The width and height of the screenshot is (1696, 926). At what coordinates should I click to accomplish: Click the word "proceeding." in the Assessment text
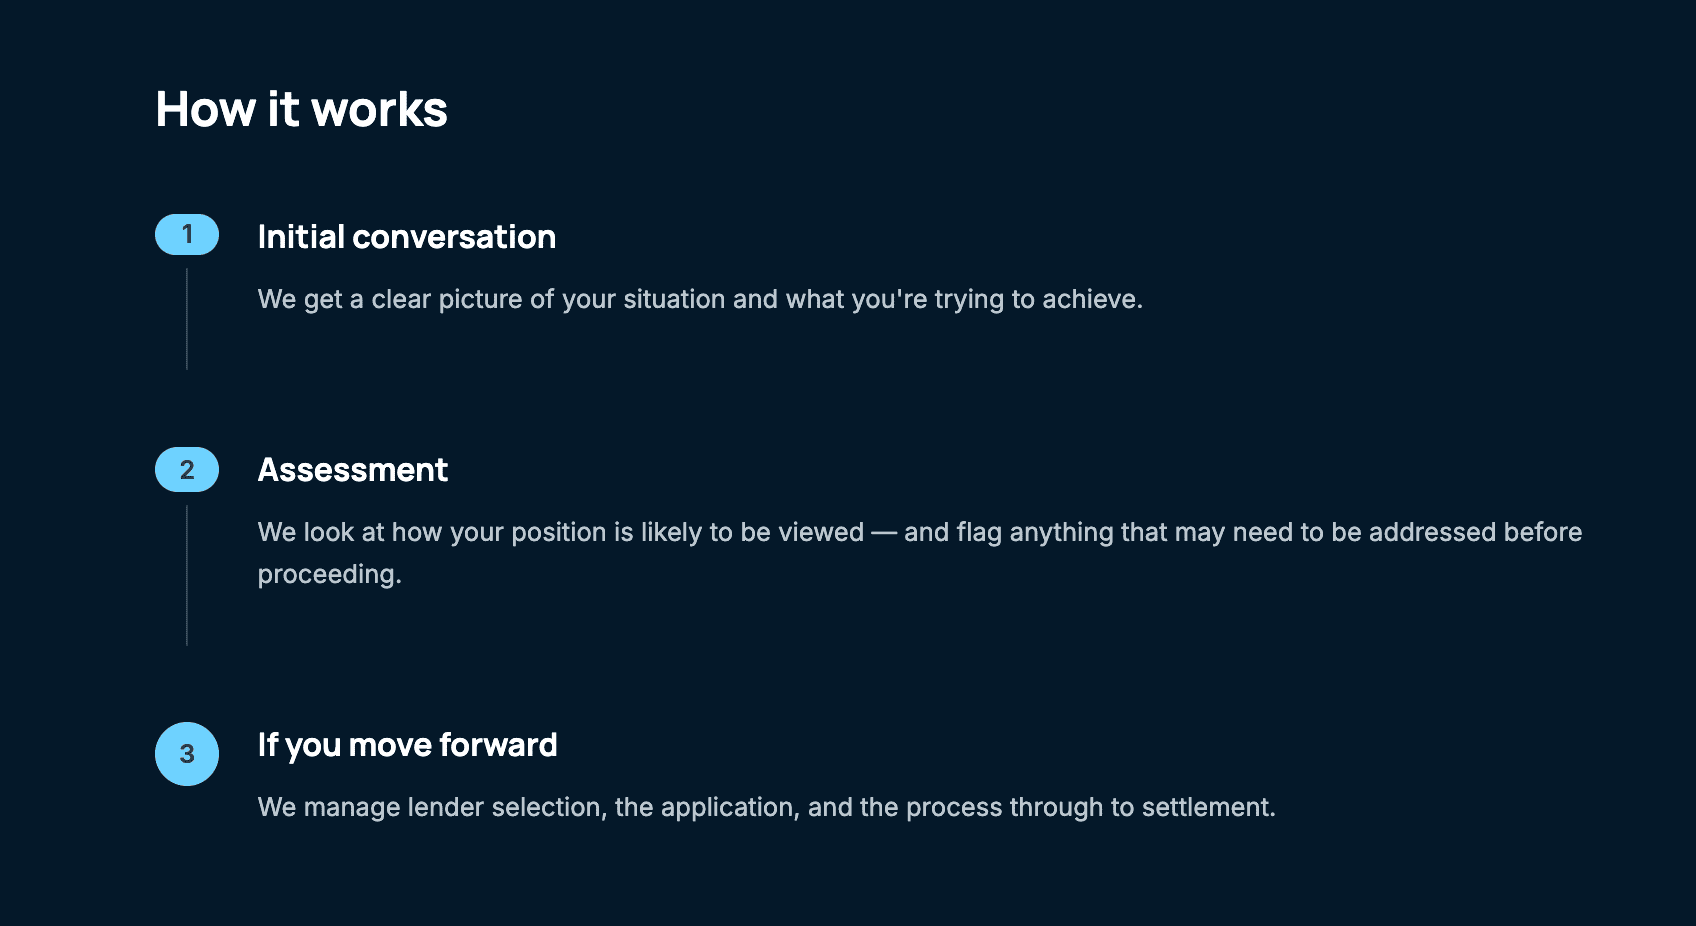(329, 574)
